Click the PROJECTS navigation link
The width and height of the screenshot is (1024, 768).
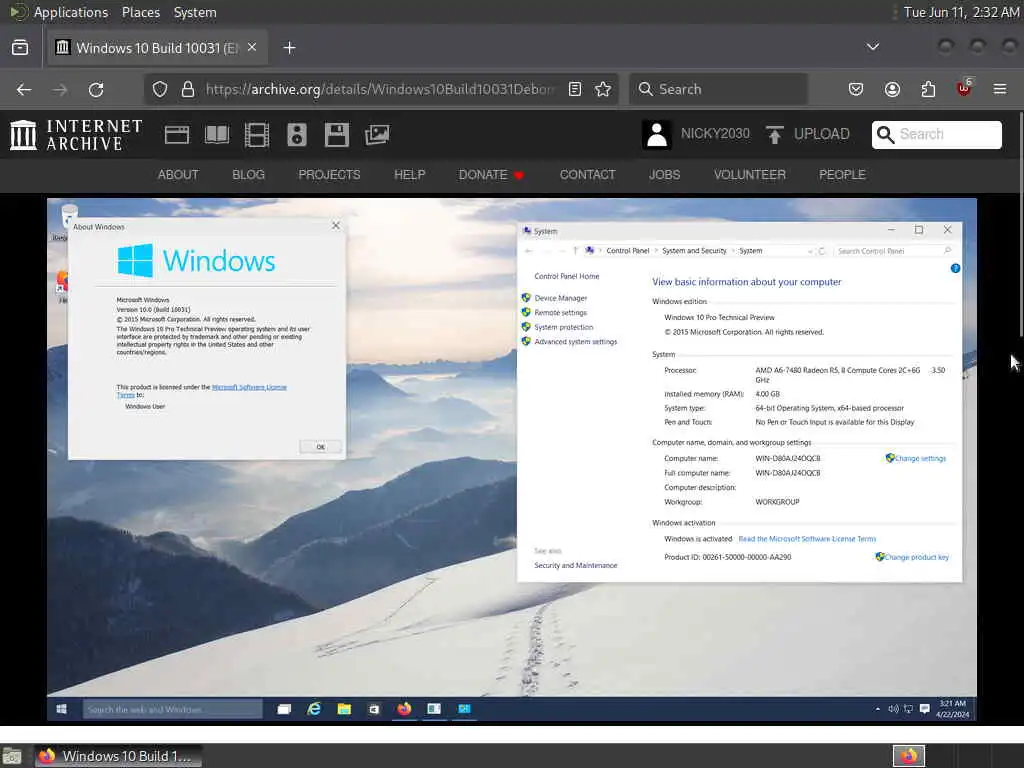(329, 174)
